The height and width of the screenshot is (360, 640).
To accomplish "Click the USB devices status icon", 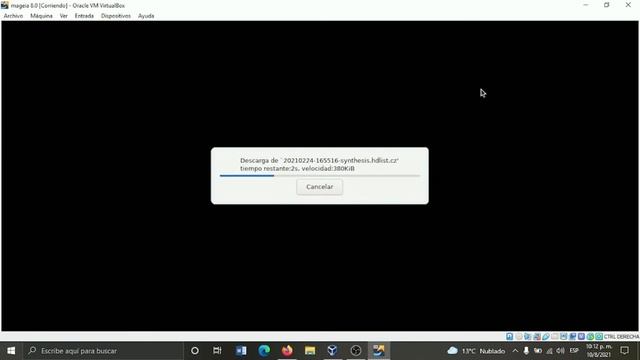I will tap(546, 336).
